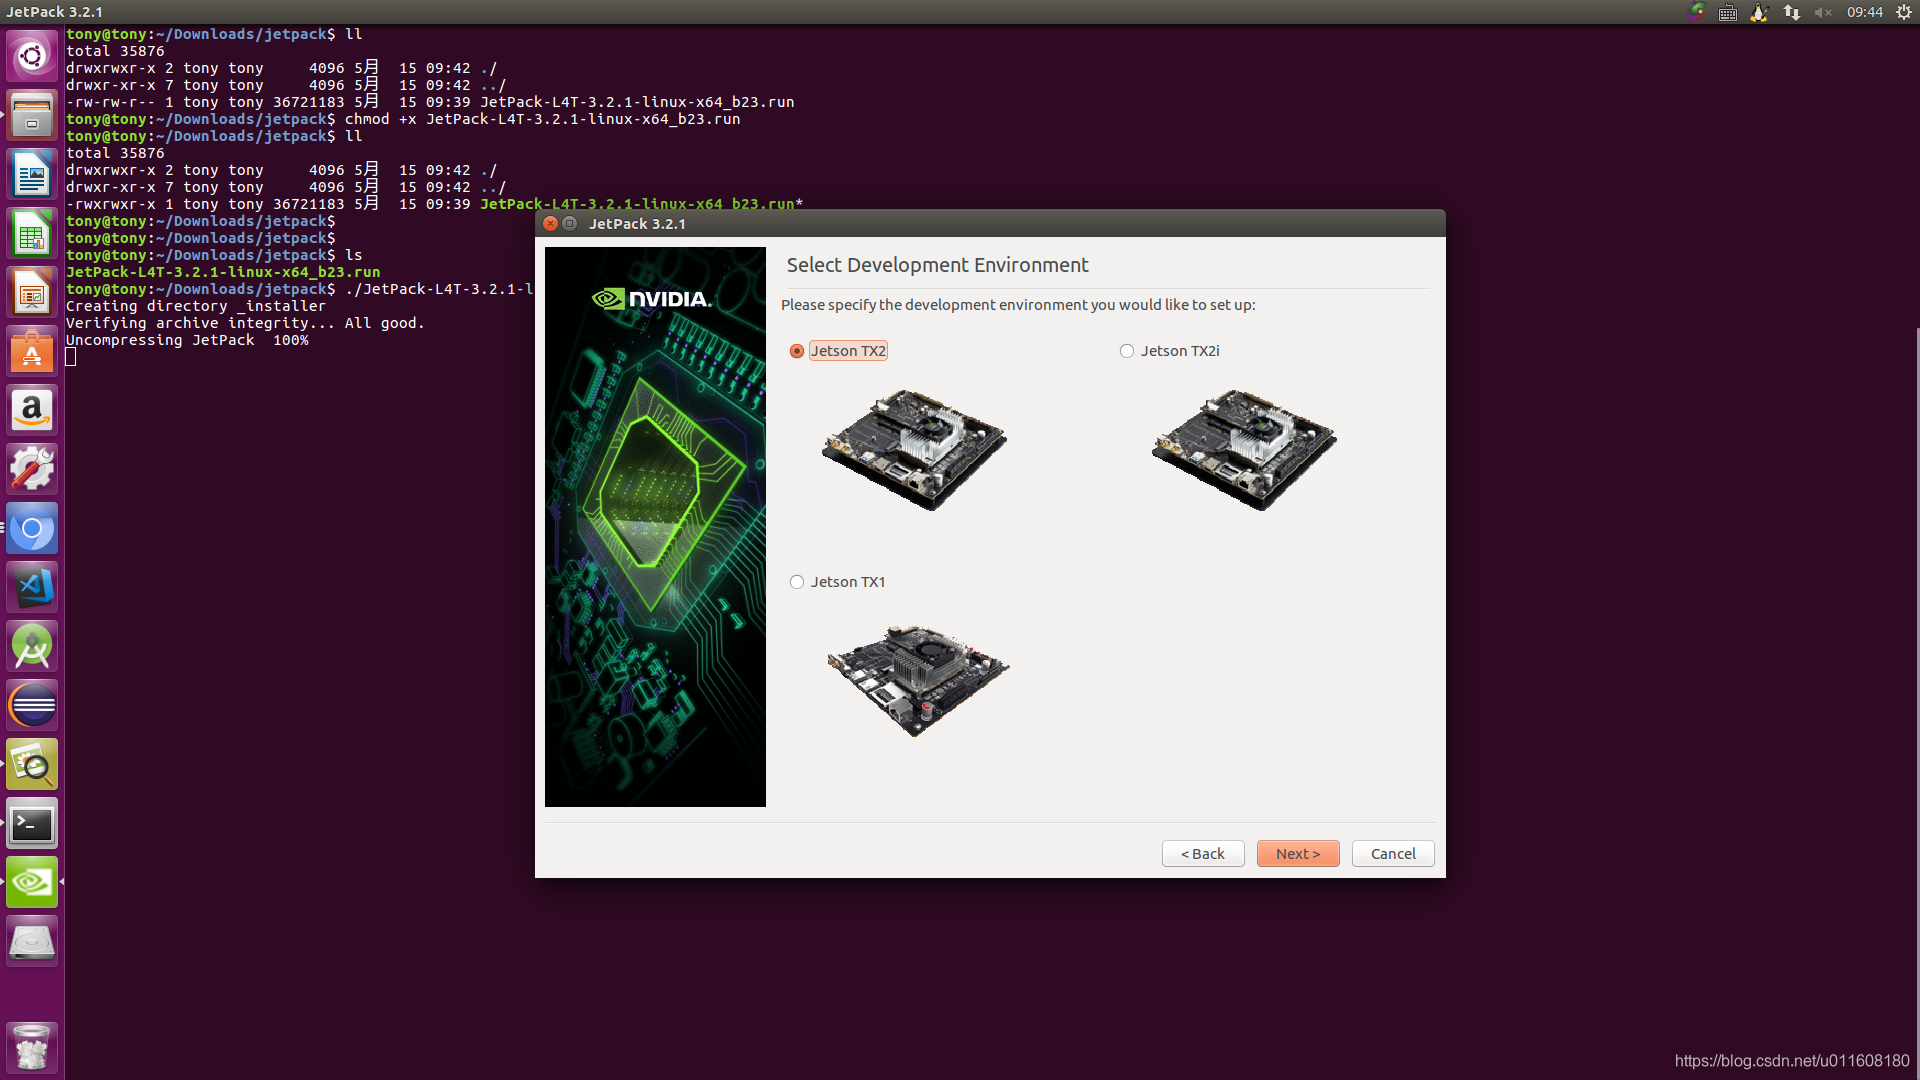The image size is (1920, 1080).
Task: Open the Files manager in dock
Action: [32, 115]
